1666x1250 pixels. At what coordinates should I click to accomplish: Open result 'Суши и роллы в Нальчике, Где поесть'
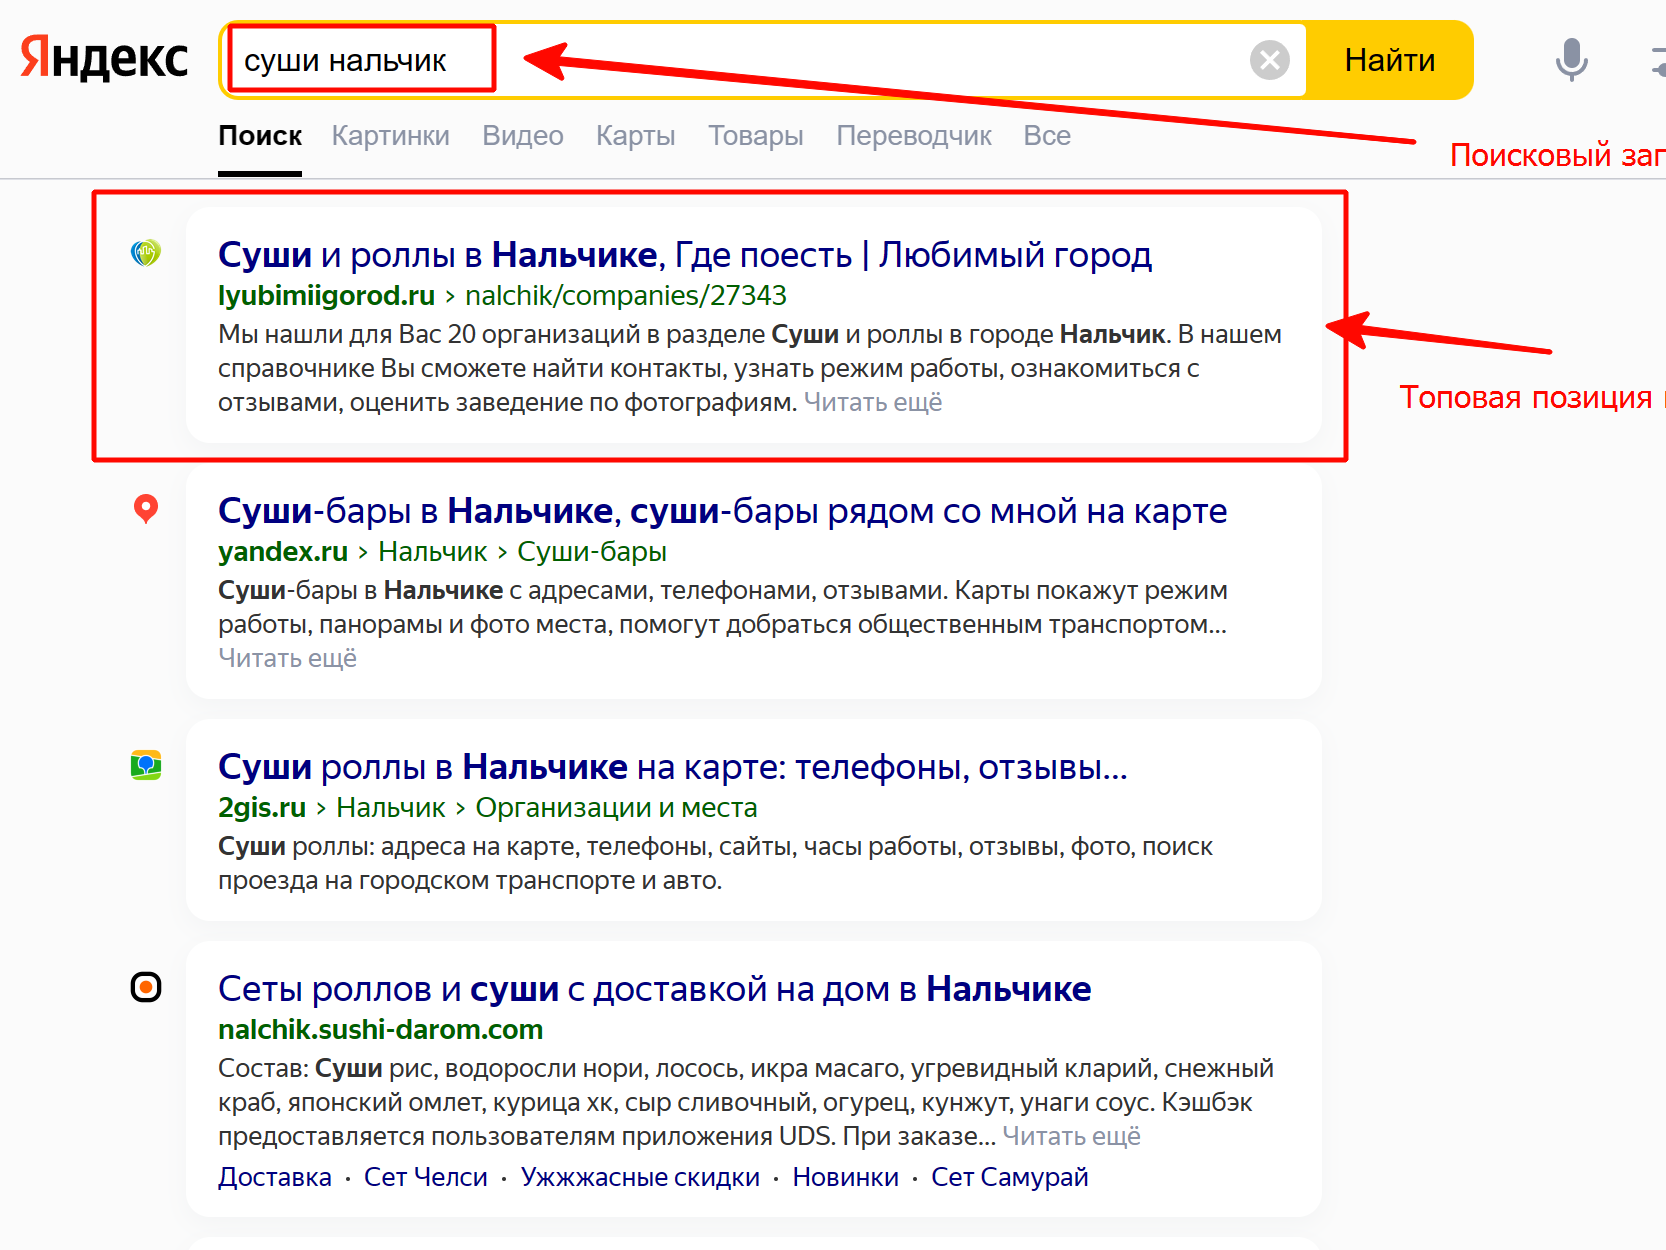pos(685,255)
